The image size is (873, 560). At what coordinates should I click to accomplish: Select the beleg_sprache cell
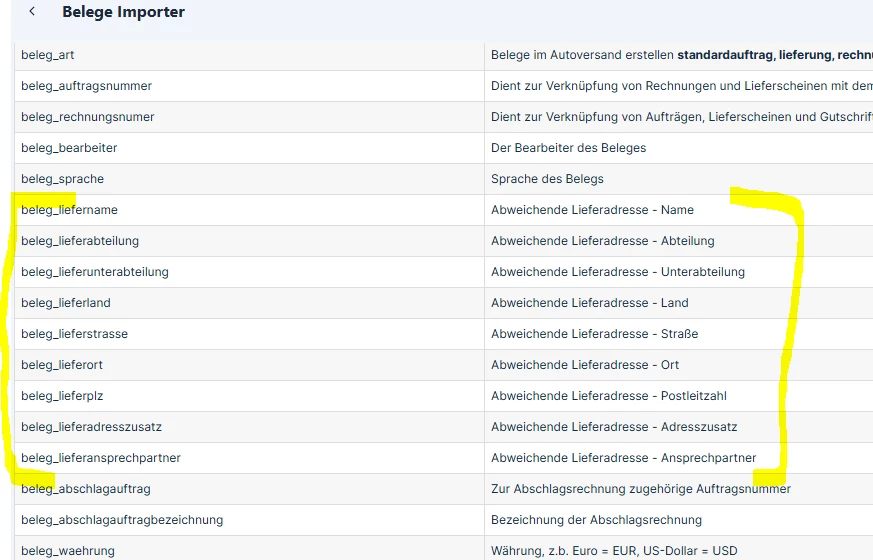[x=249, y=179]
